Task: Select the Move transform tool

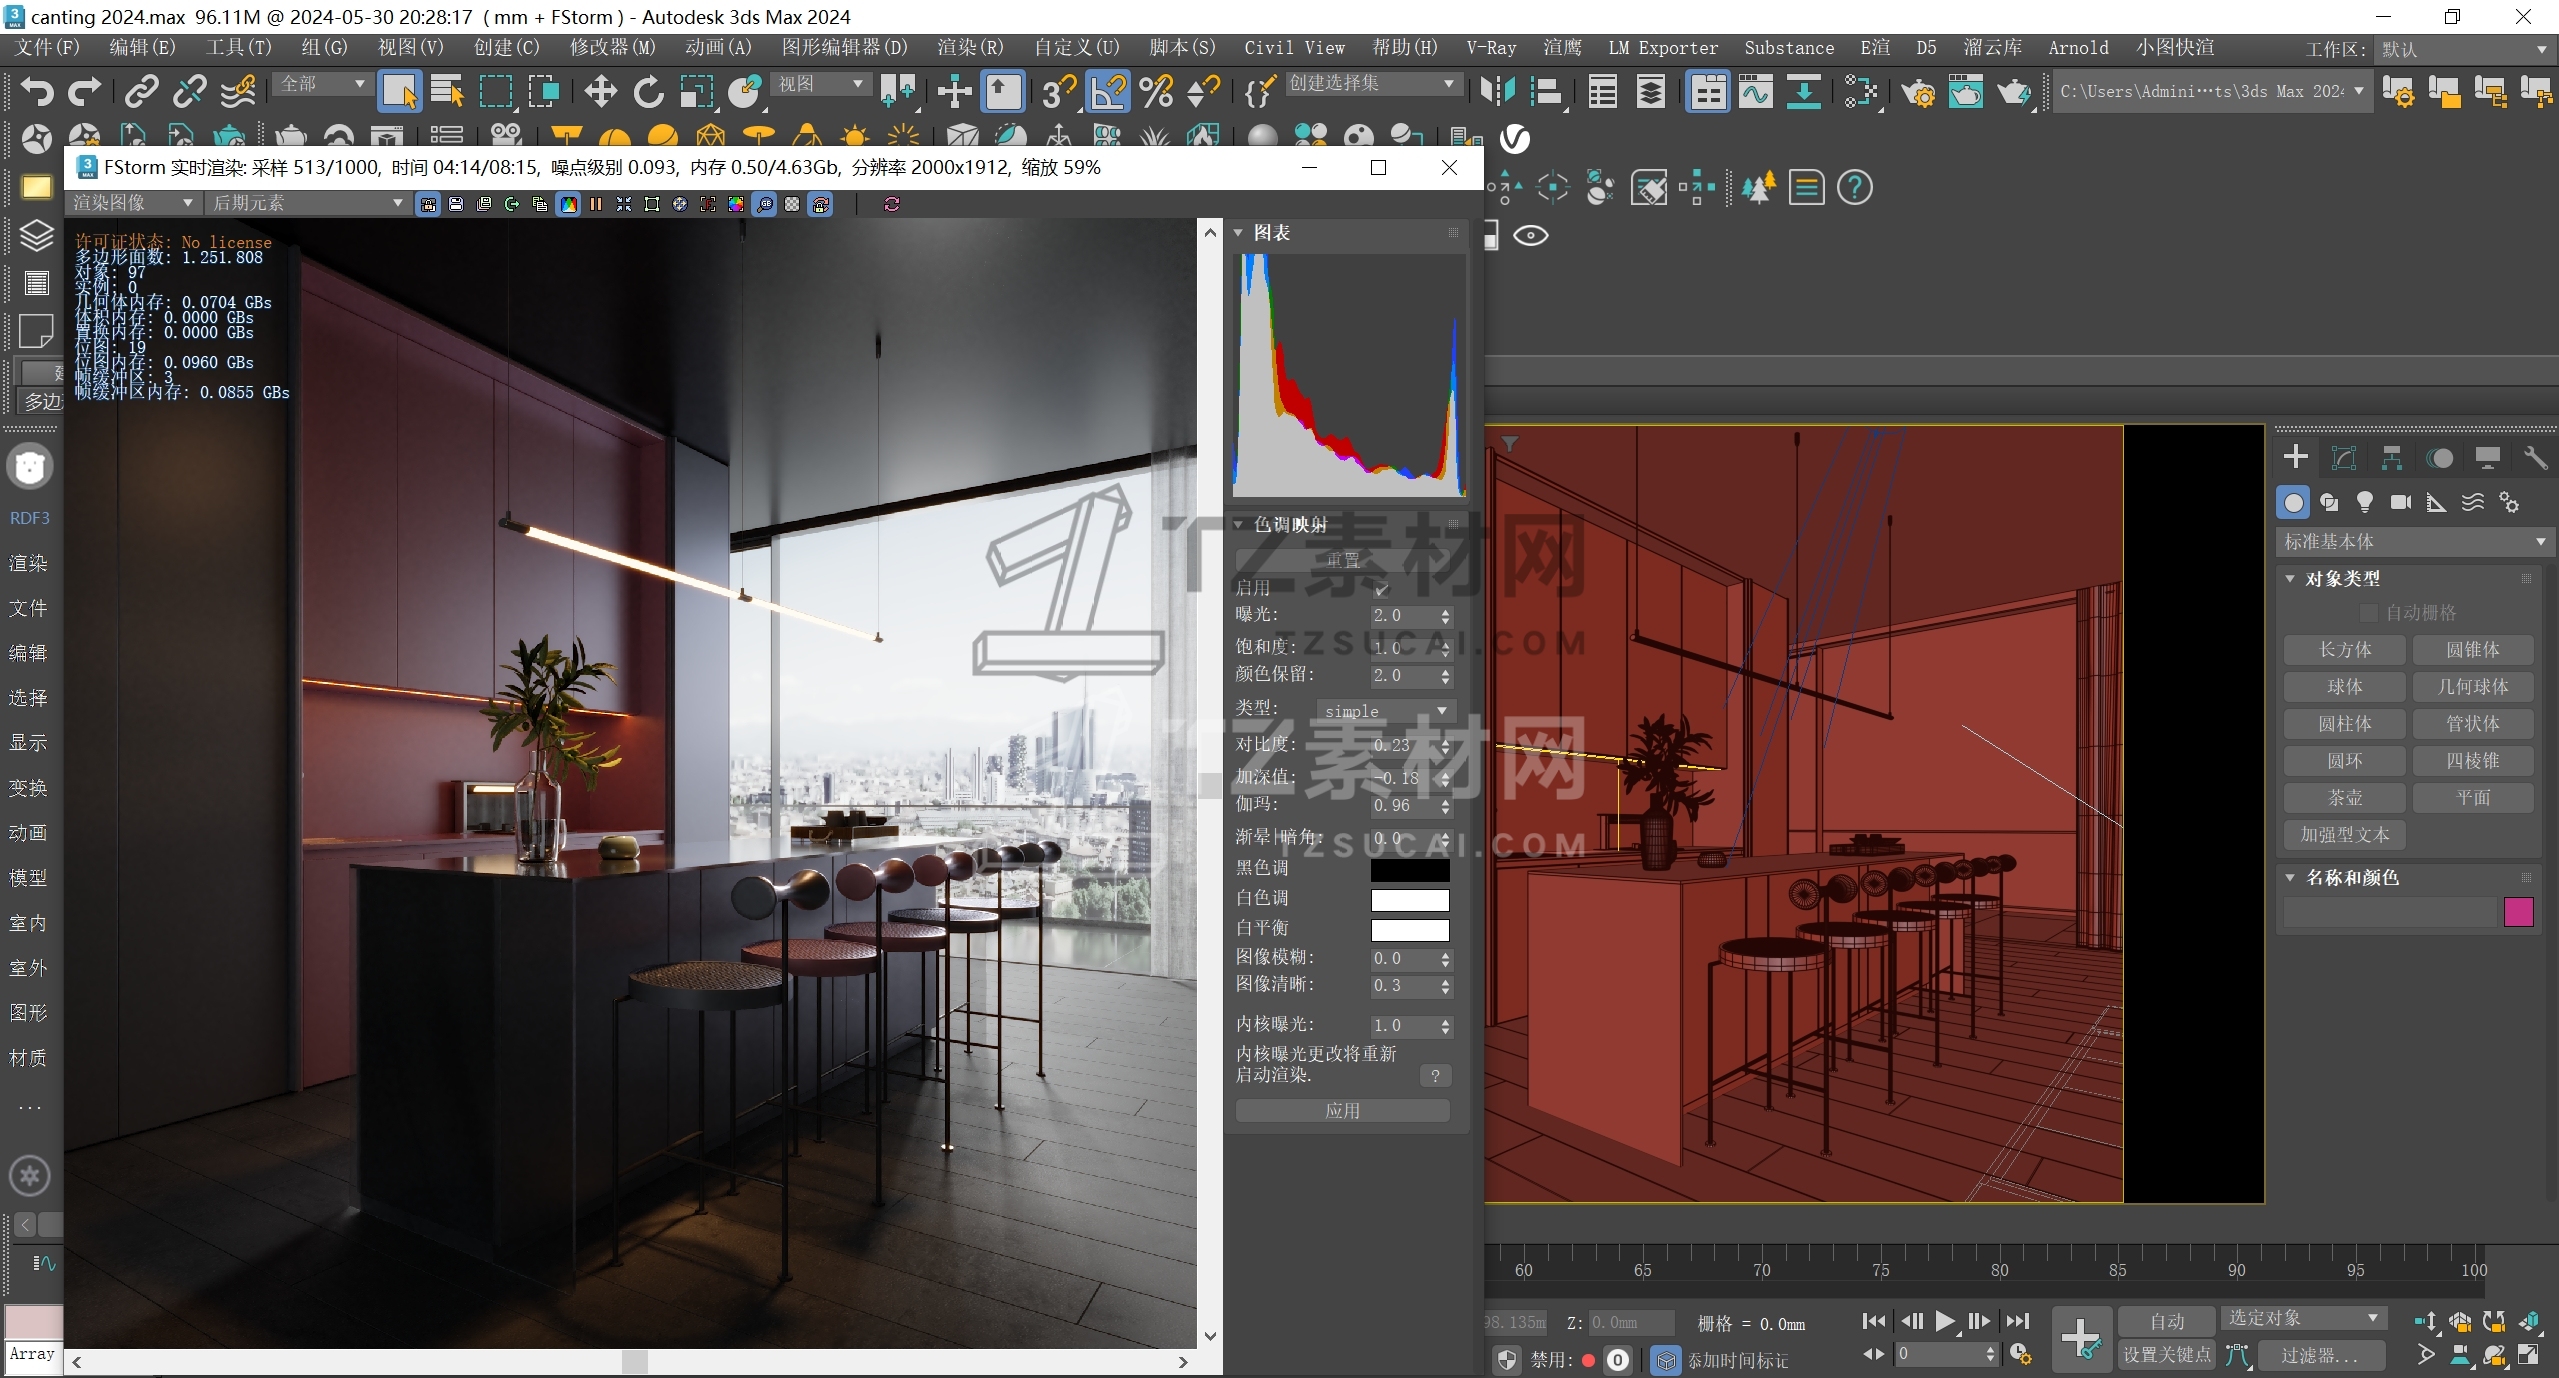Action: click(600, 92)
